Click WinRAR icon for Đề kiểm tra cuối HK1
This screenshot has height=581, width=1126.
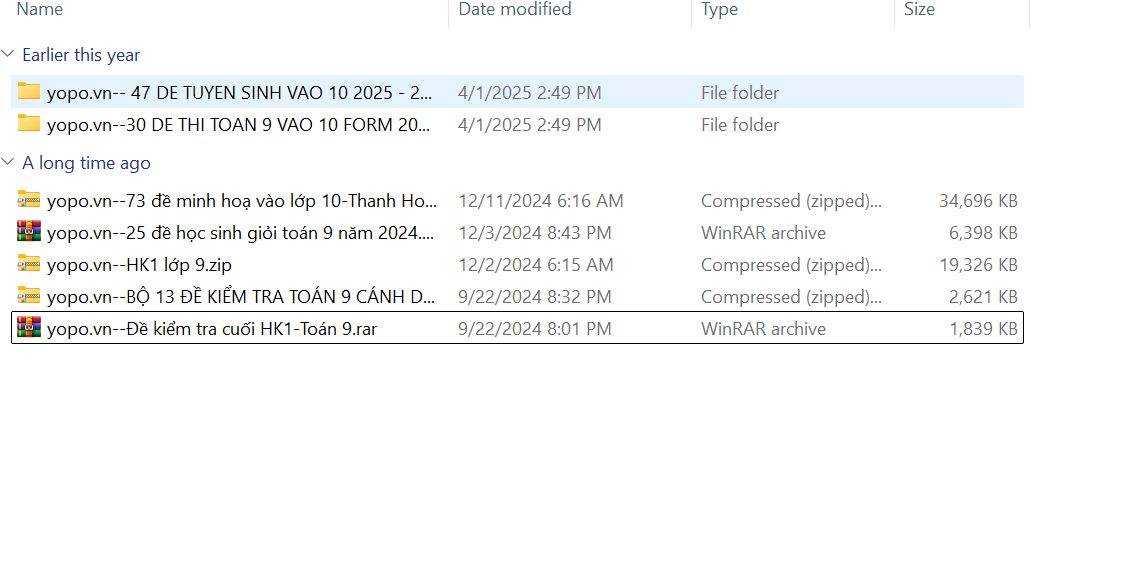[29, 328]
